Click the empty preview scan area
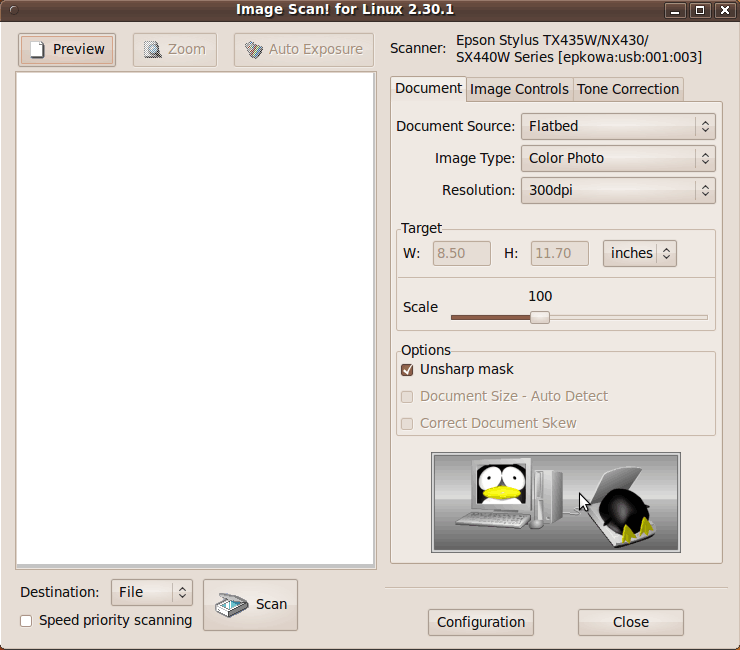740x650 pixels. (x=195, y=320)
